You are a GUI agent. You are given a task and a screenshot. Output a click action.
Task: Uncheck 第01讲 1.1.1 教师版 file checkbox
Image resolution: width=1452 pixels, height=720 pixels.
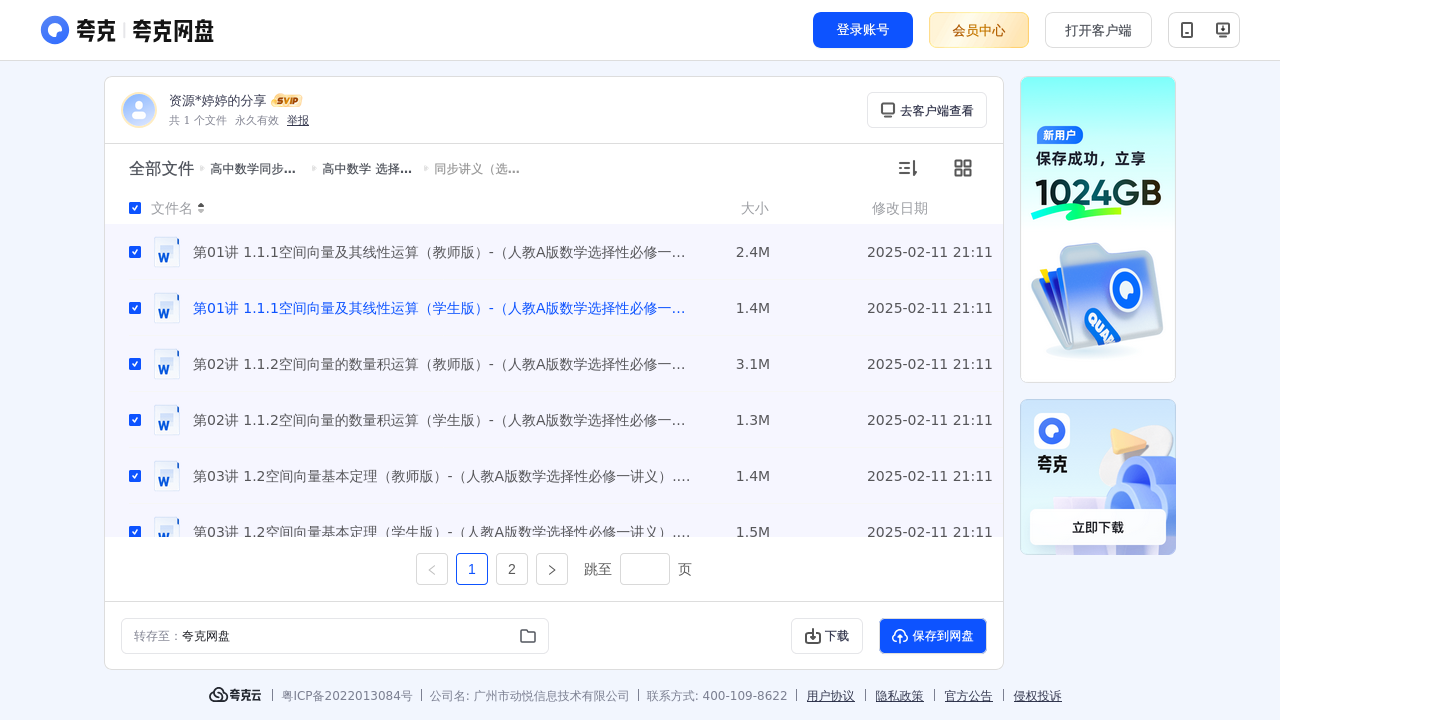(x=135, y=252)
